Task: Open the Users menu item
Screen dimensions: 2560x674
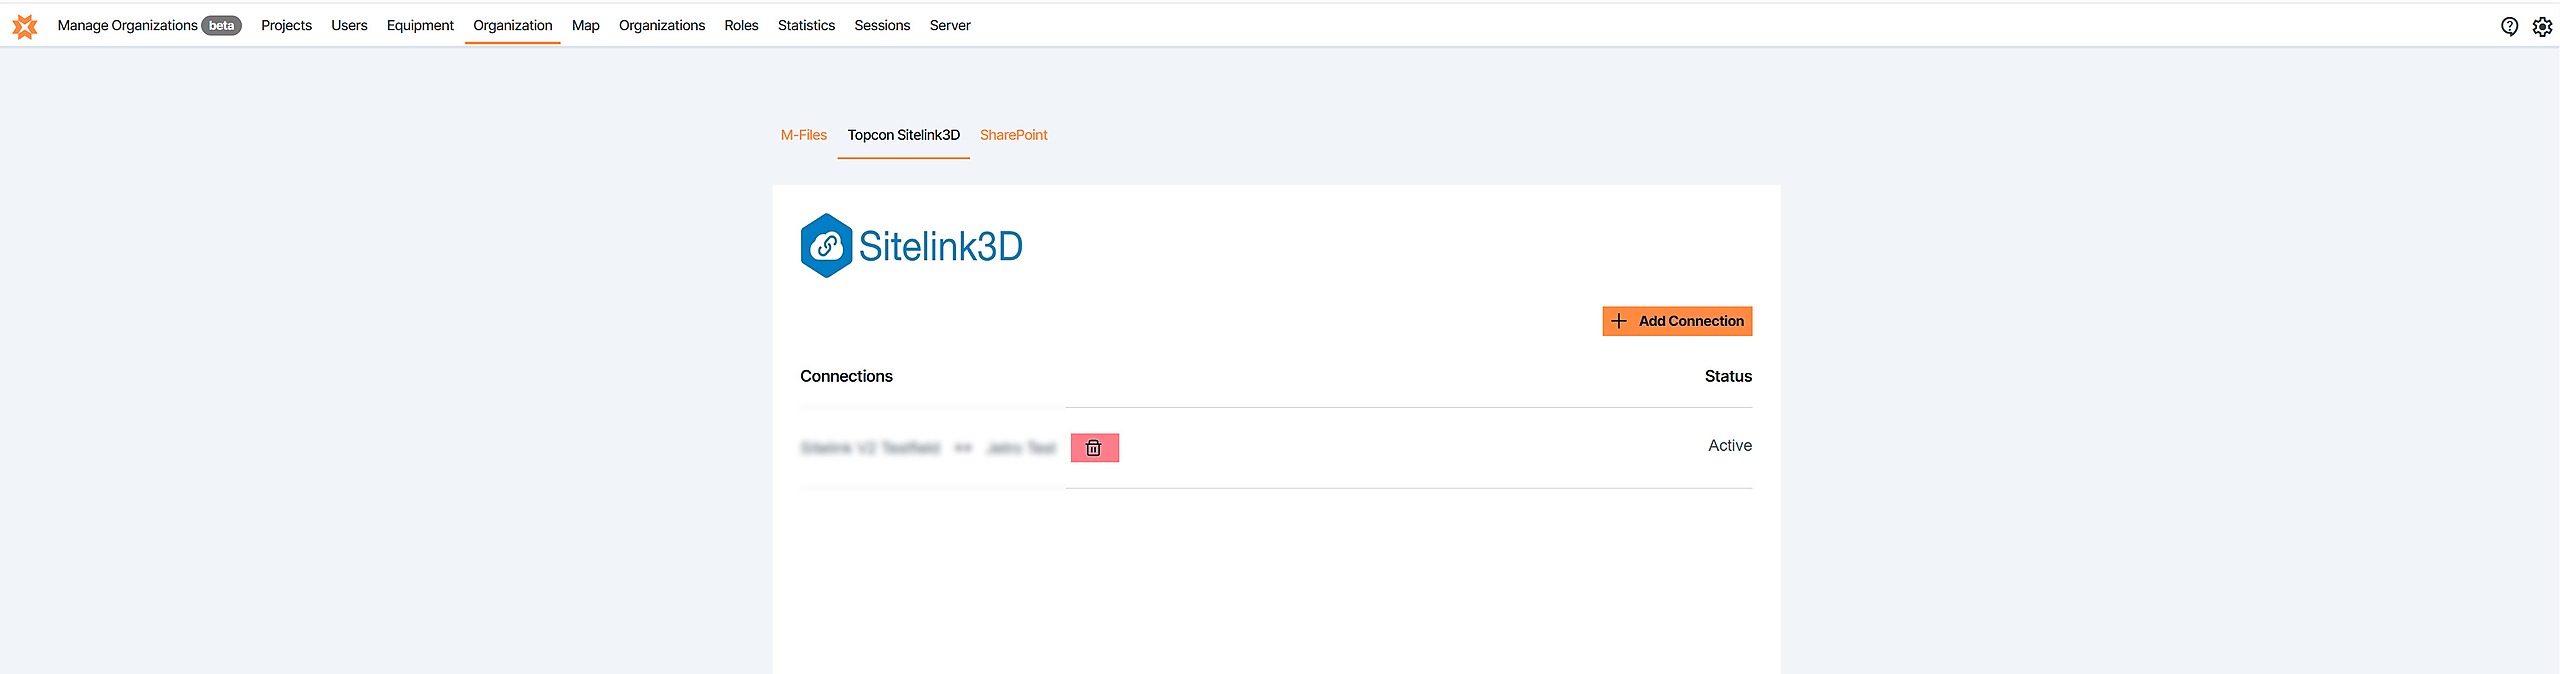Action: pos(349,26)
